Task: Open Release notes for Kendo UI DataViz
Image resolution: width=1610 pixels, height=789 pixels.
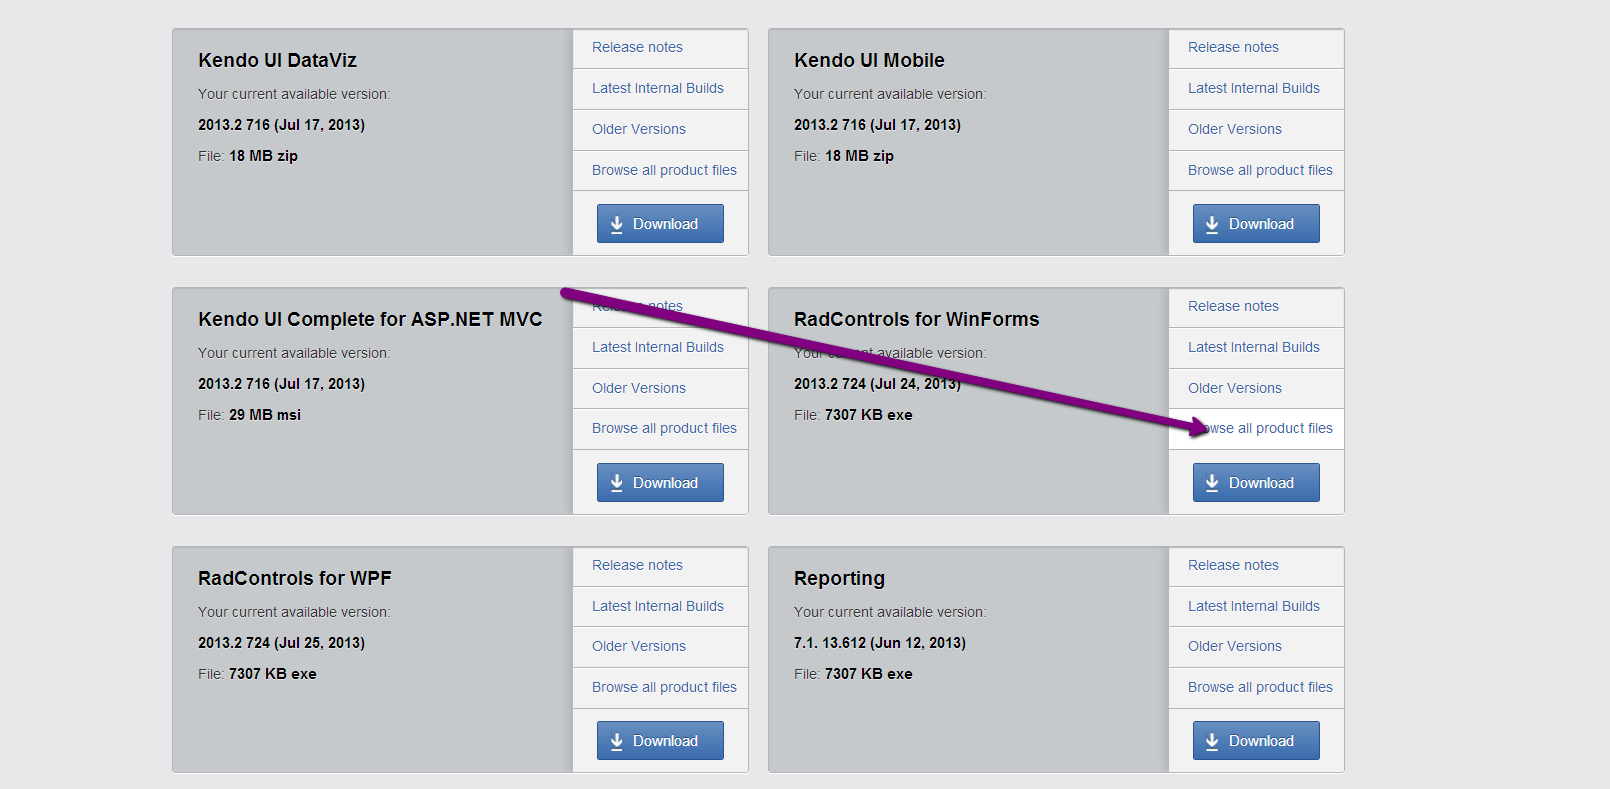Action: (637, 47)
